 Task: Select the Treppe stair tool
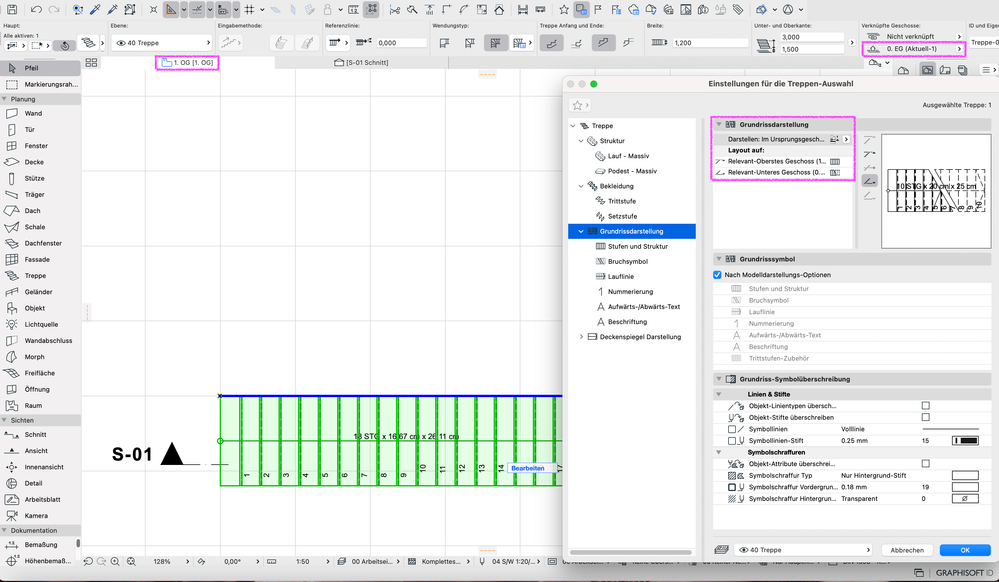click(x=35, y=276)
